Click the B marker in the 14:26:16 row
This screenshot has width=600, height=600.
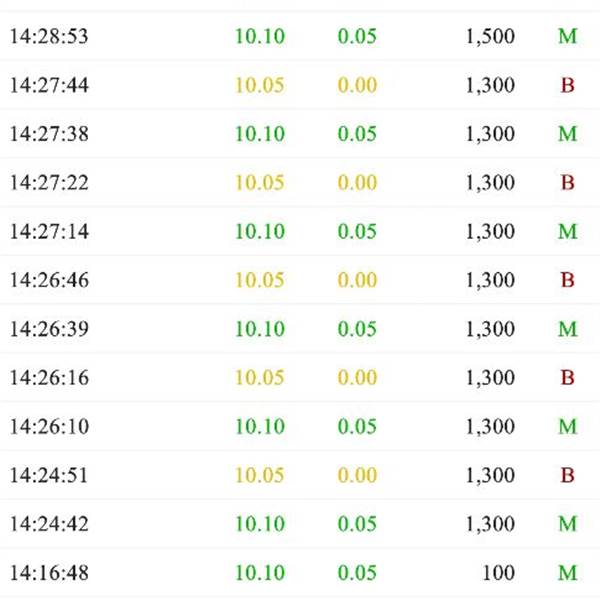point(567,378)
